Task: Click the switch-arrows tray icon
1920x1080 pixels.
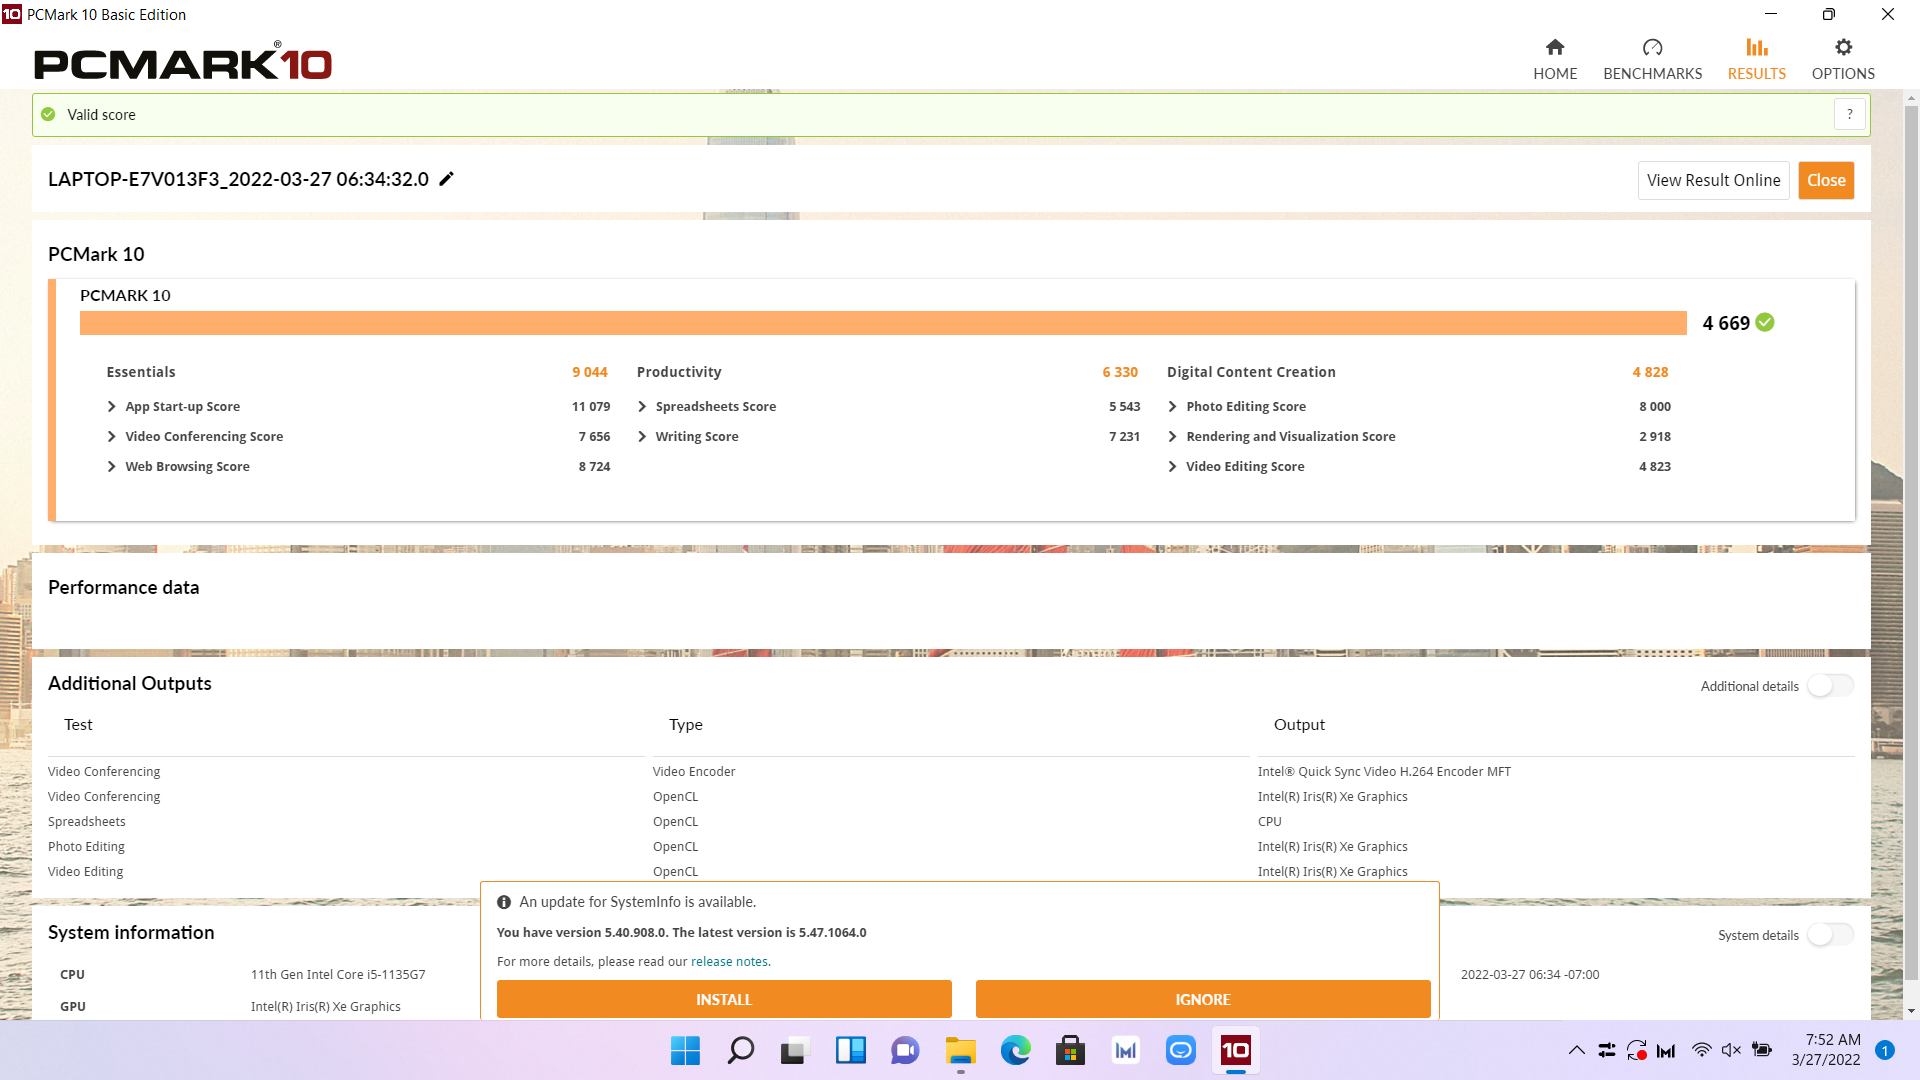Action: pyautogui.click(x=1607, y=1050)
